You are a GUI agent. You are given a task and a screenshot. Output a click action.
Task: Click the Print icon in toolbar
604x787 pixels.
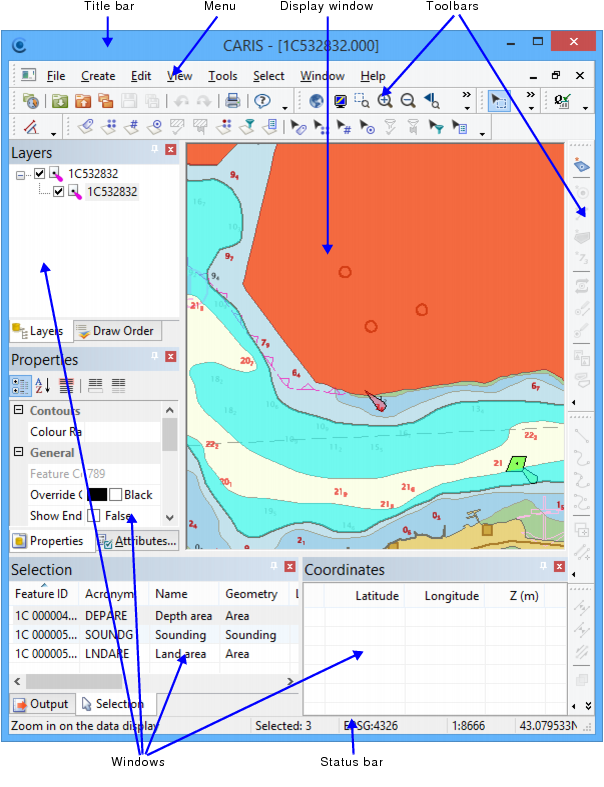(x=232, y=101)
